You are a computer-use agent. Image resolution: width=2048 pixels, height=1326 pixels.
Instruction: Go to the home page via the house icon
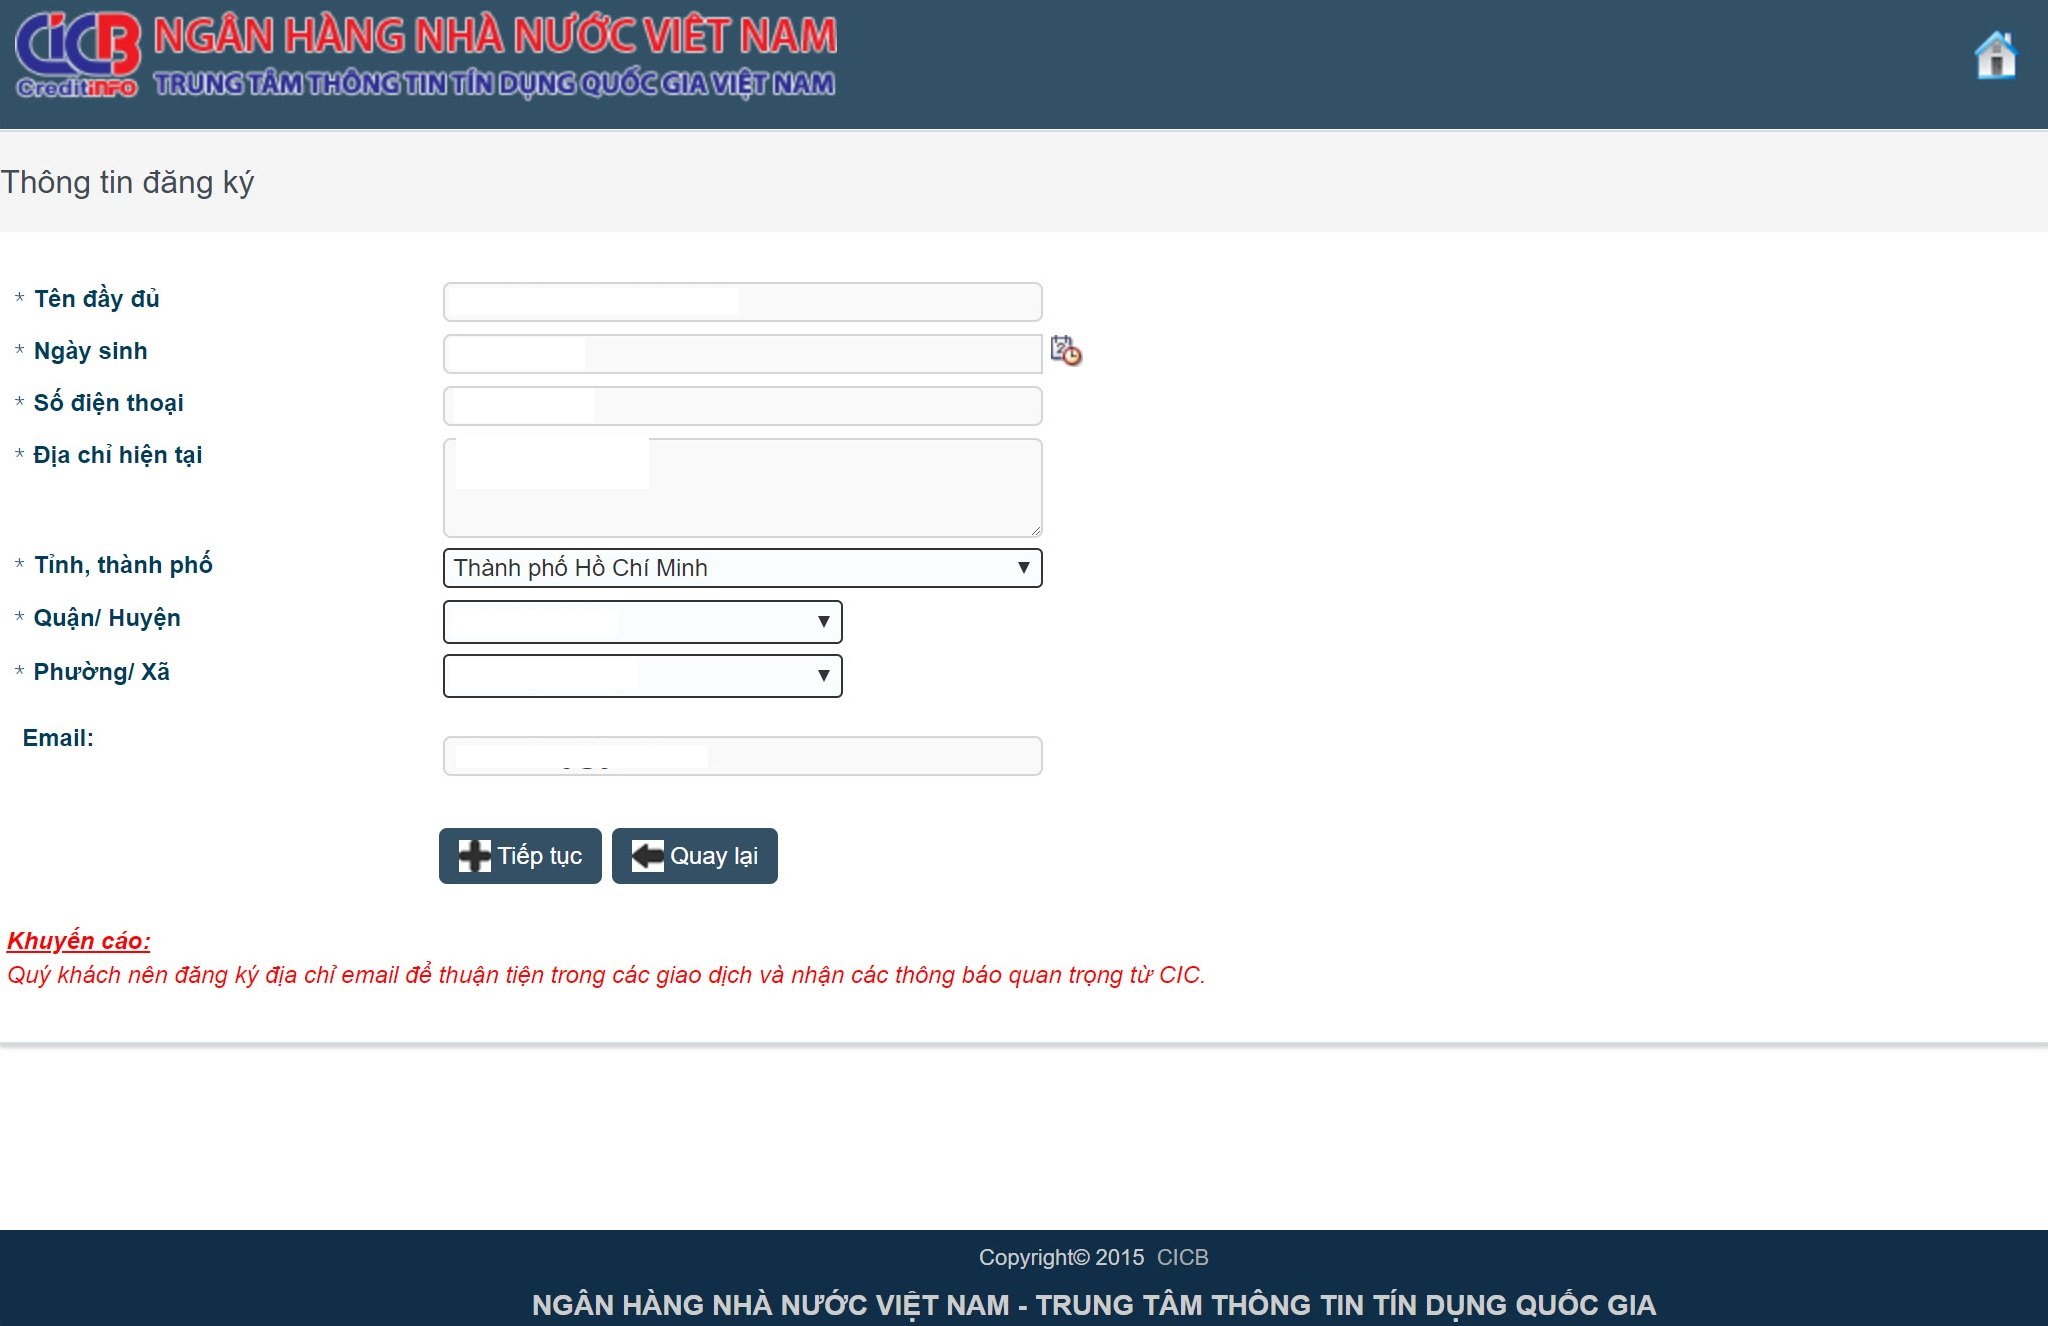tap(1996, 55)
